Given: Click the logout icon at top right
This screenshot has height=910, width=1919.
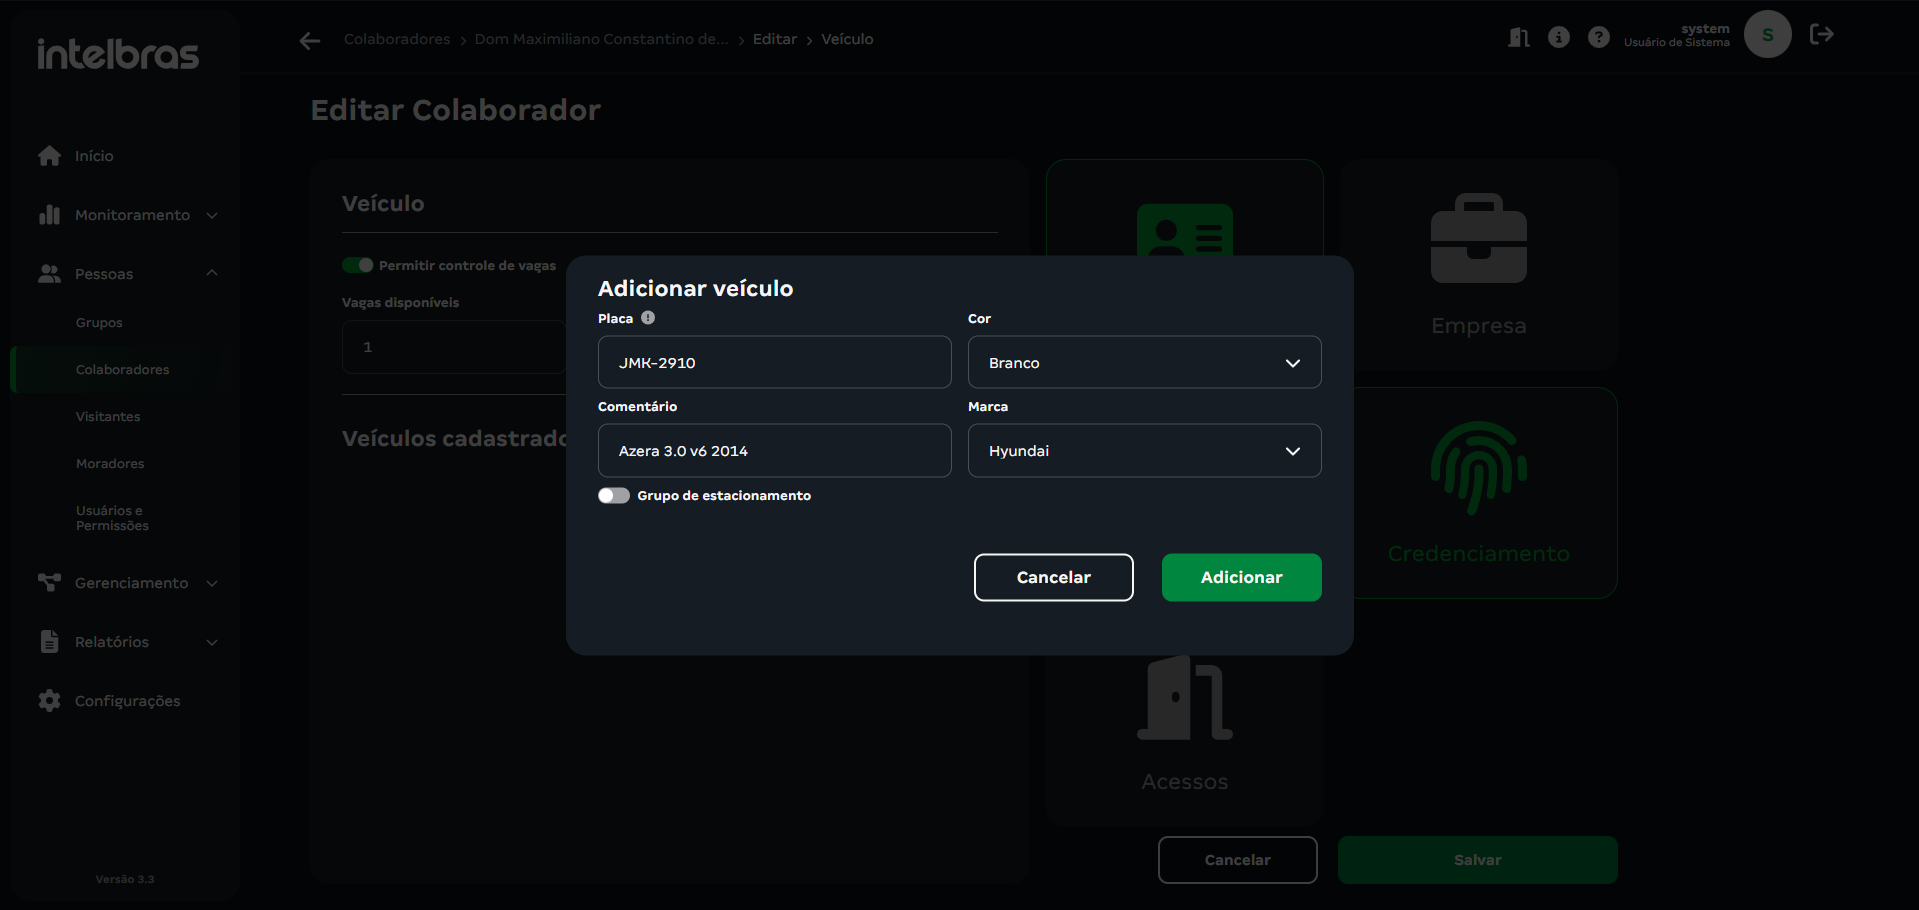Looking at the screenshot, I should (1821, 35).
